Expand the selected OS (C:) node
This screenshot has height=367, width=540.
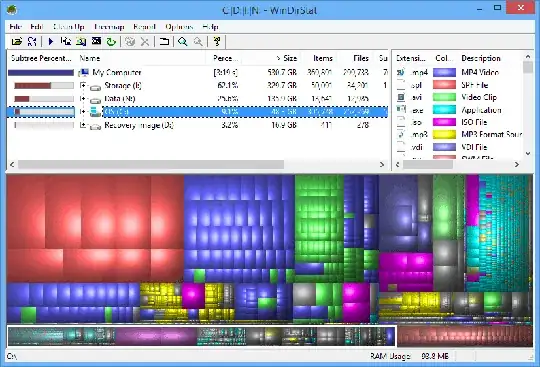[x=83, y=112]
